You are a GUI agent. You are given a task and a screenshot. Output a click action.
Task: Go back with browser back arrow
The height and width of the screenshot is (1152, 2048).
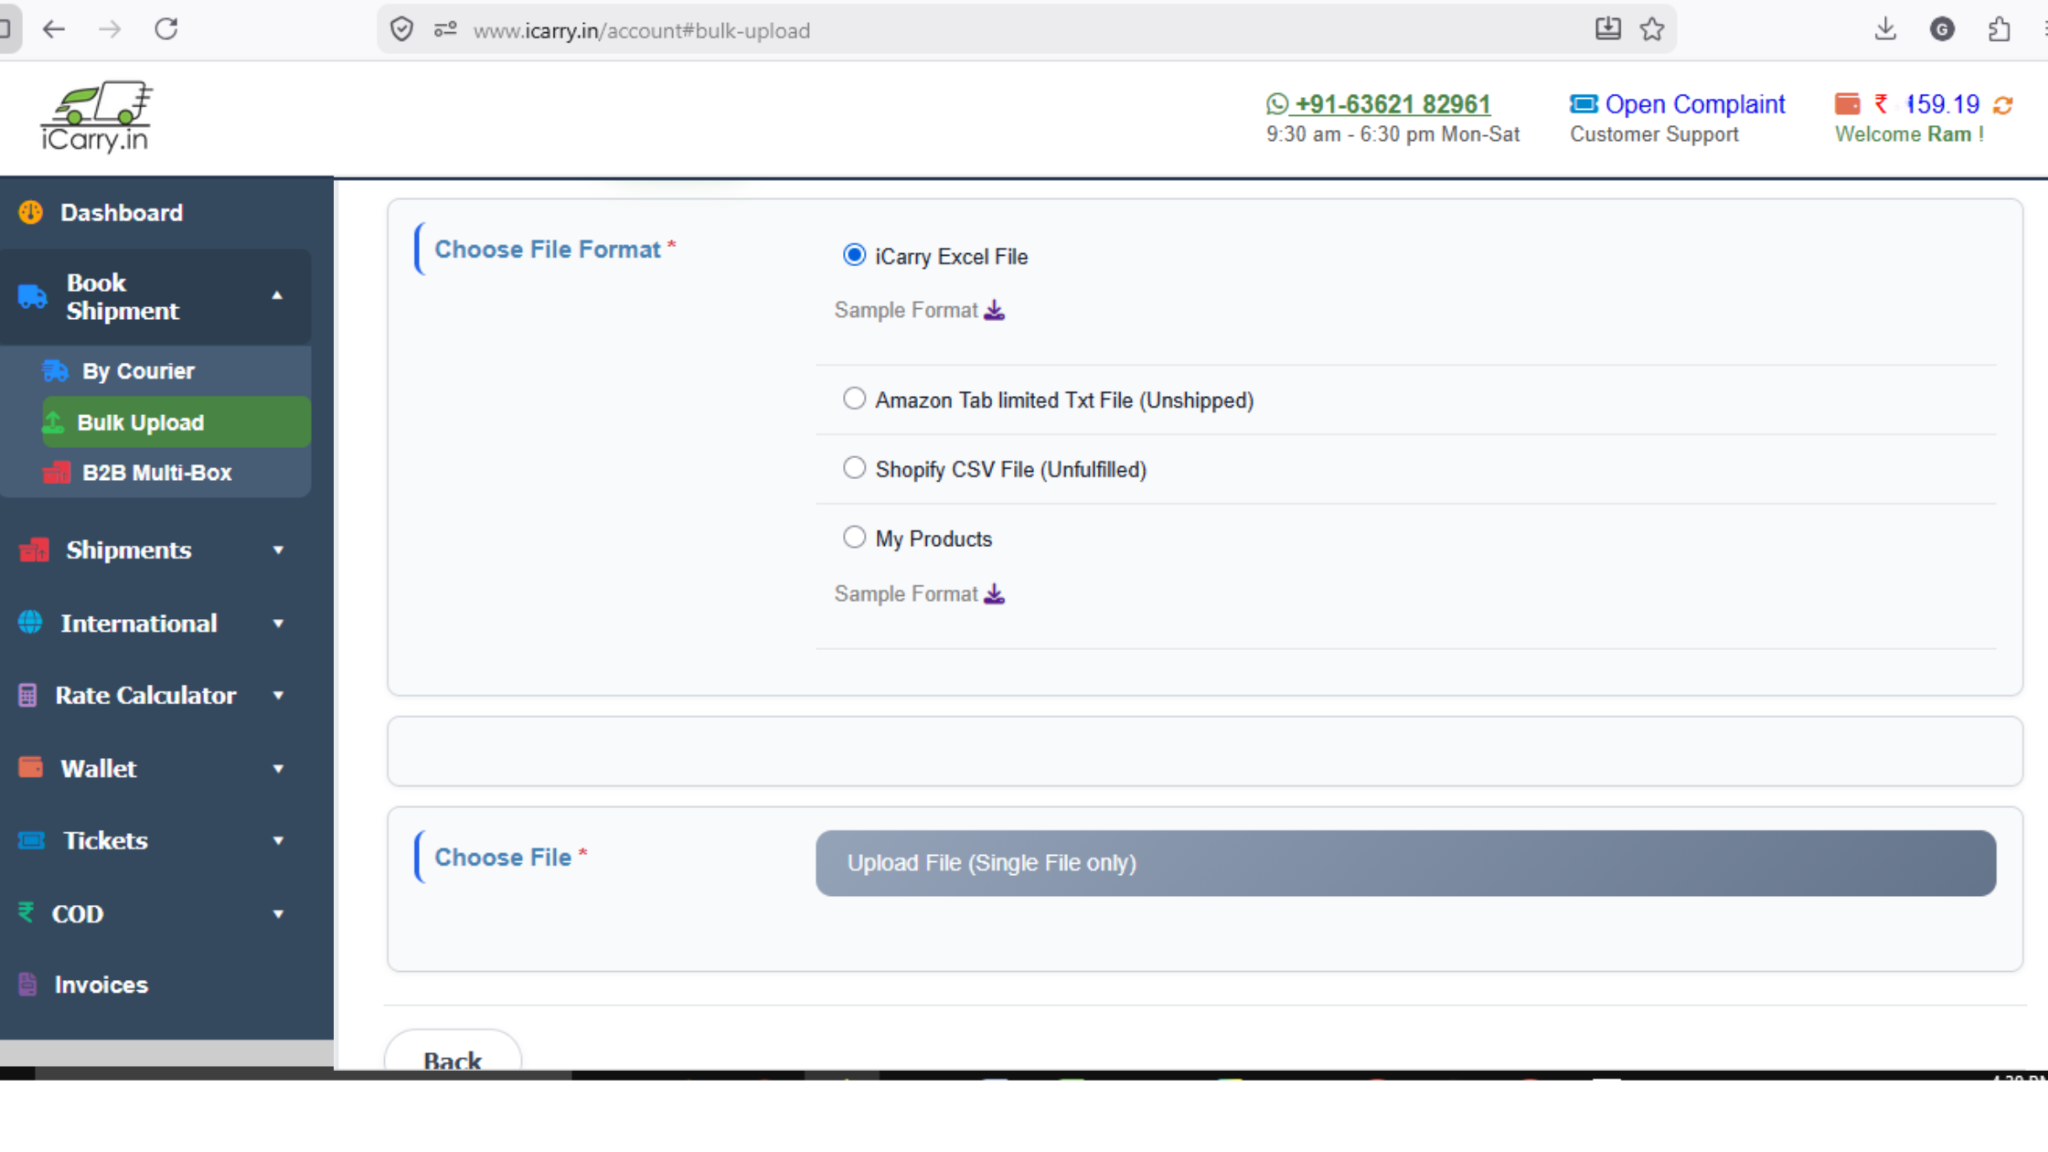[54, 29]
